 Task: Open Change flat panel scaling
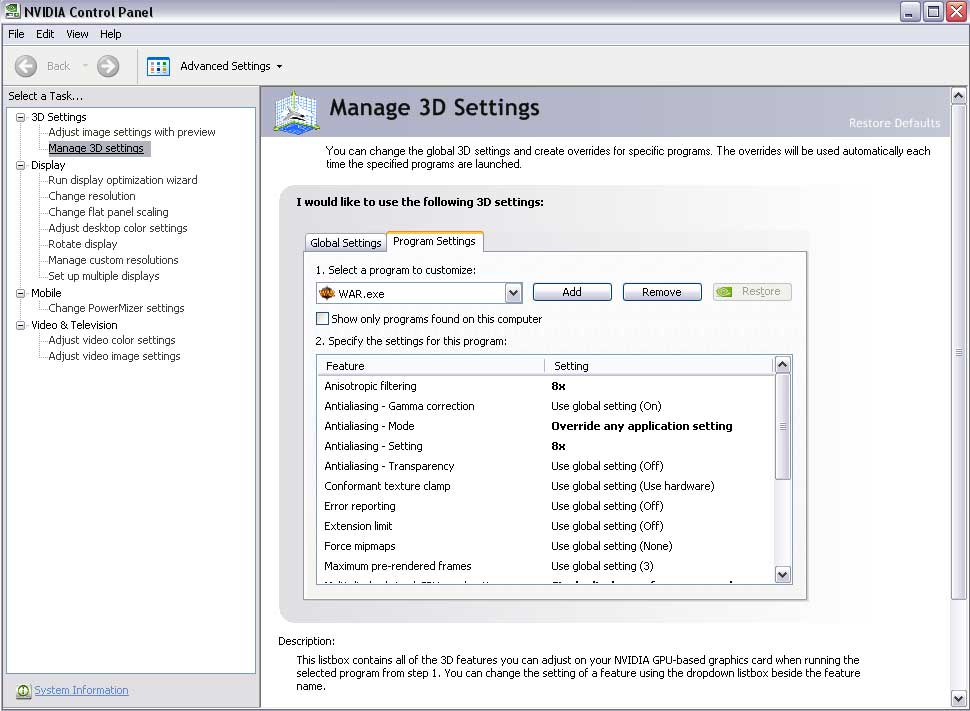pyautogui.click(x=108, y=212)
